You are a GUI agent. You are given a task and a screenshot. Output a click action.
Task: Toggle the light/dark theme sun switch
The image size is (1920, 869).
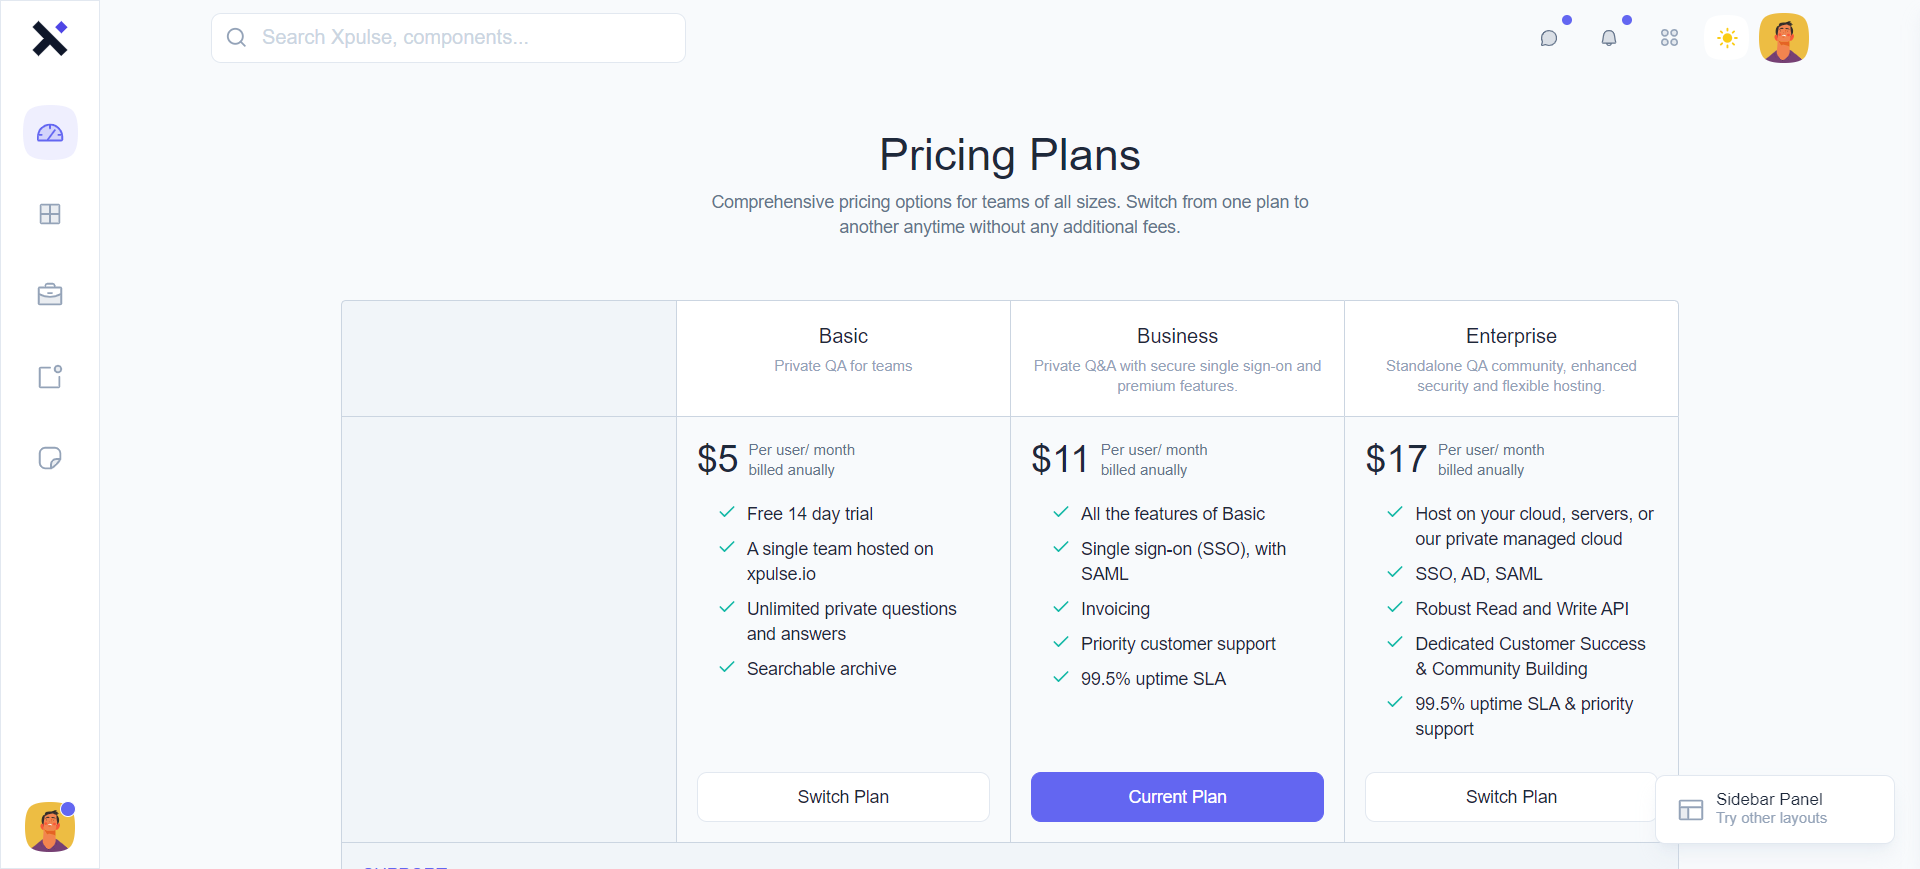(x=1727, y=38)
